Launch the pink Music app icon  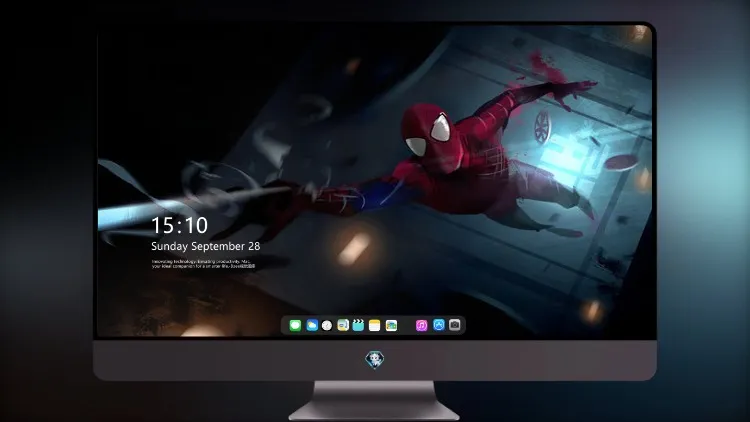tap(421, 325)
